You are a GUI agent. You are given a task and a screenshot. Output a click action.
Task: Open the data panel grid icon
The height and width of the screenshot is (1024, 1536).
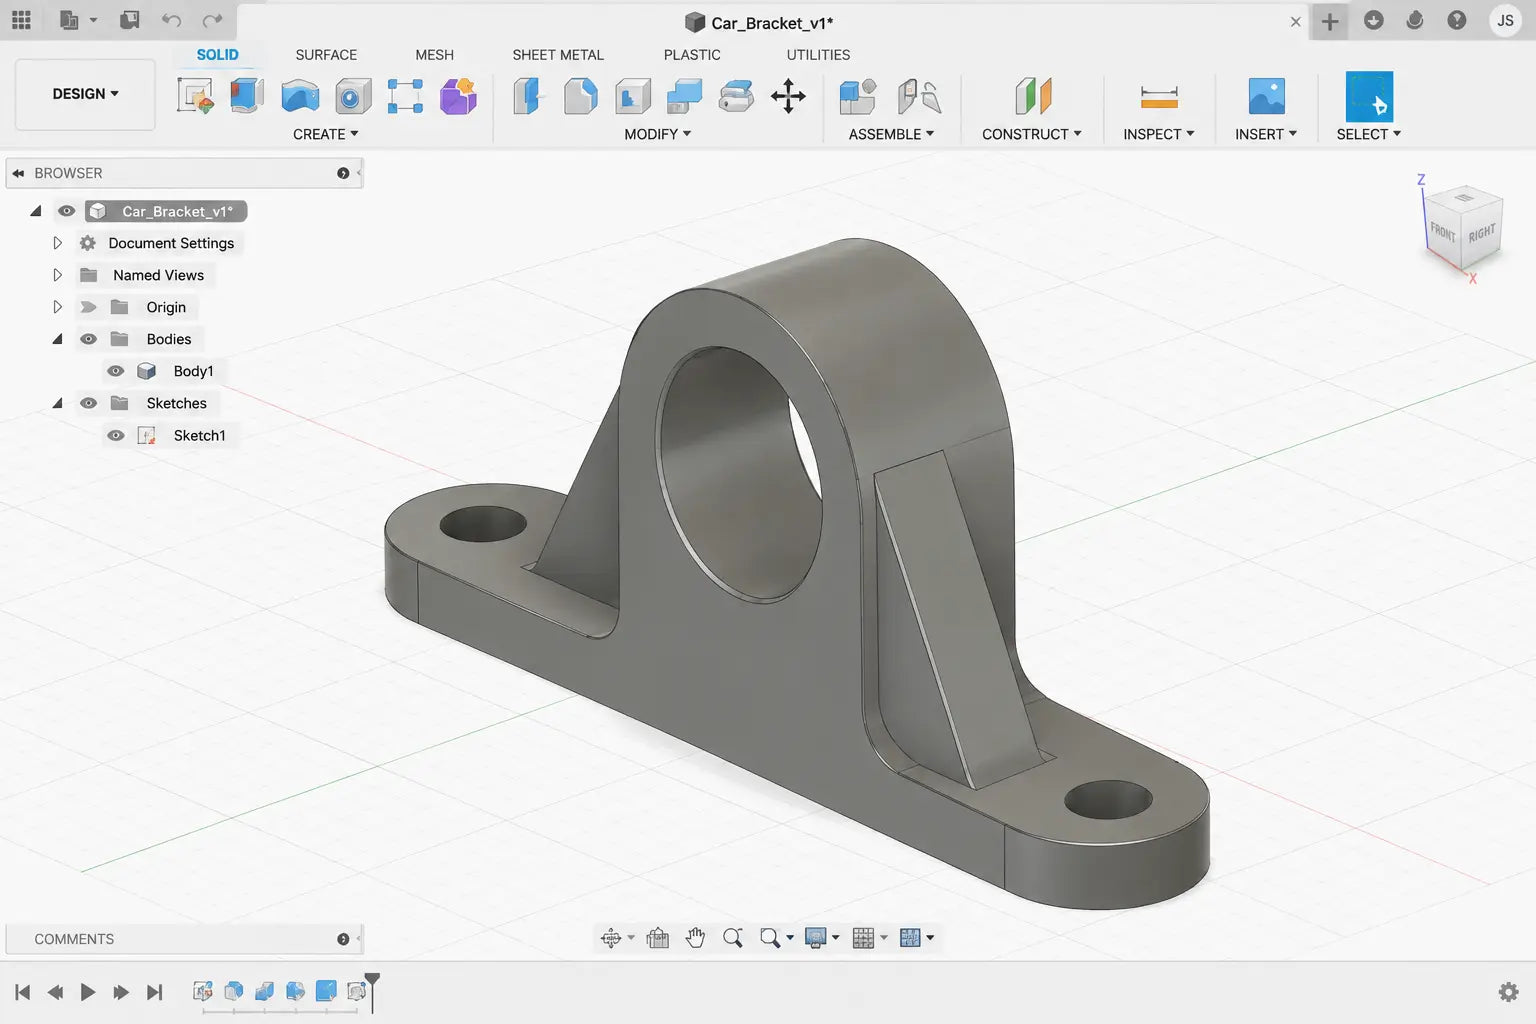coord(21,20)
